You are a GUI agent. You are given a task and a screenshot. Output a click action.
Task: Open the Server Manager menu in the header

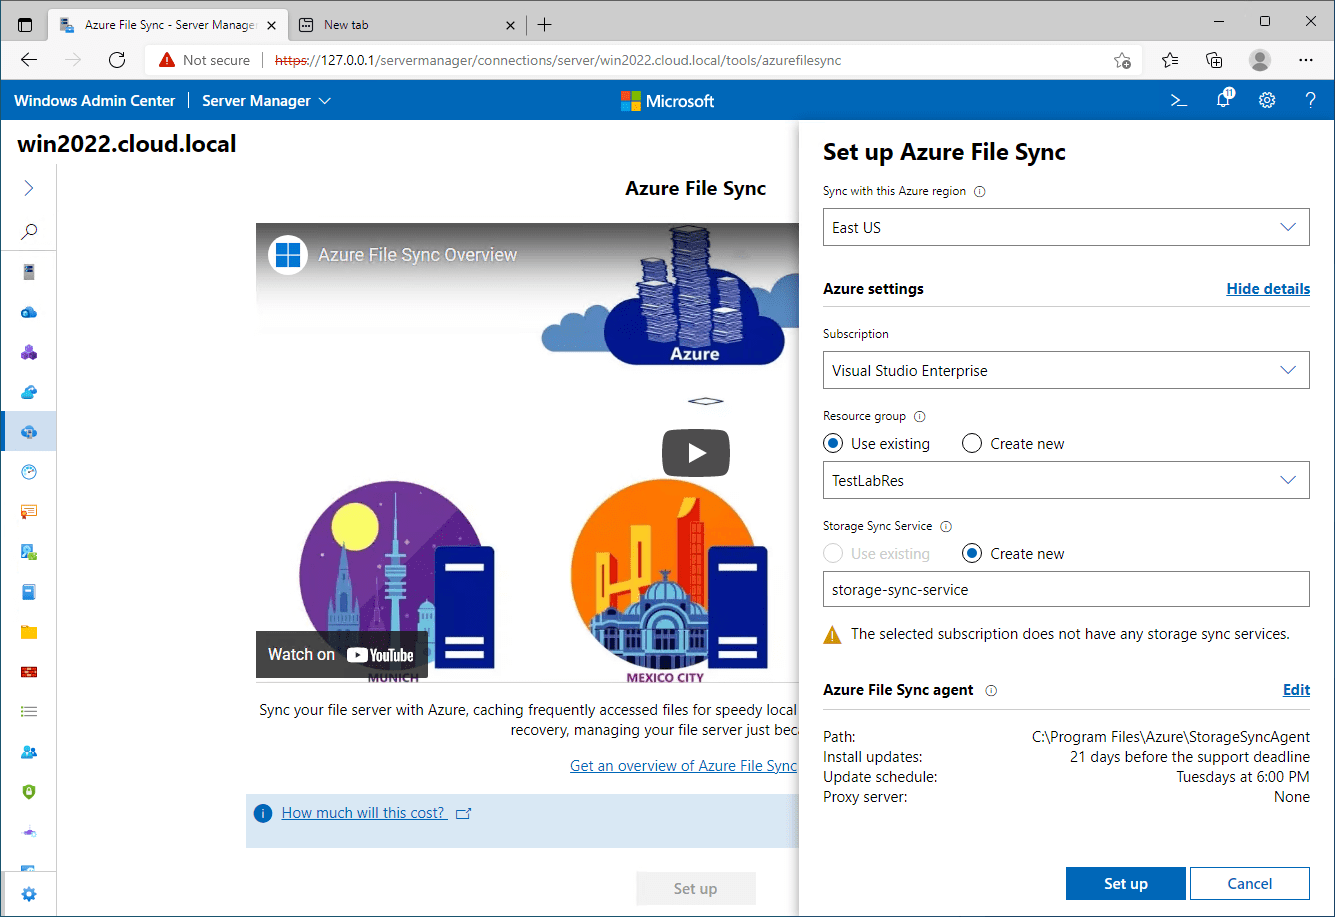click(265, 100)
